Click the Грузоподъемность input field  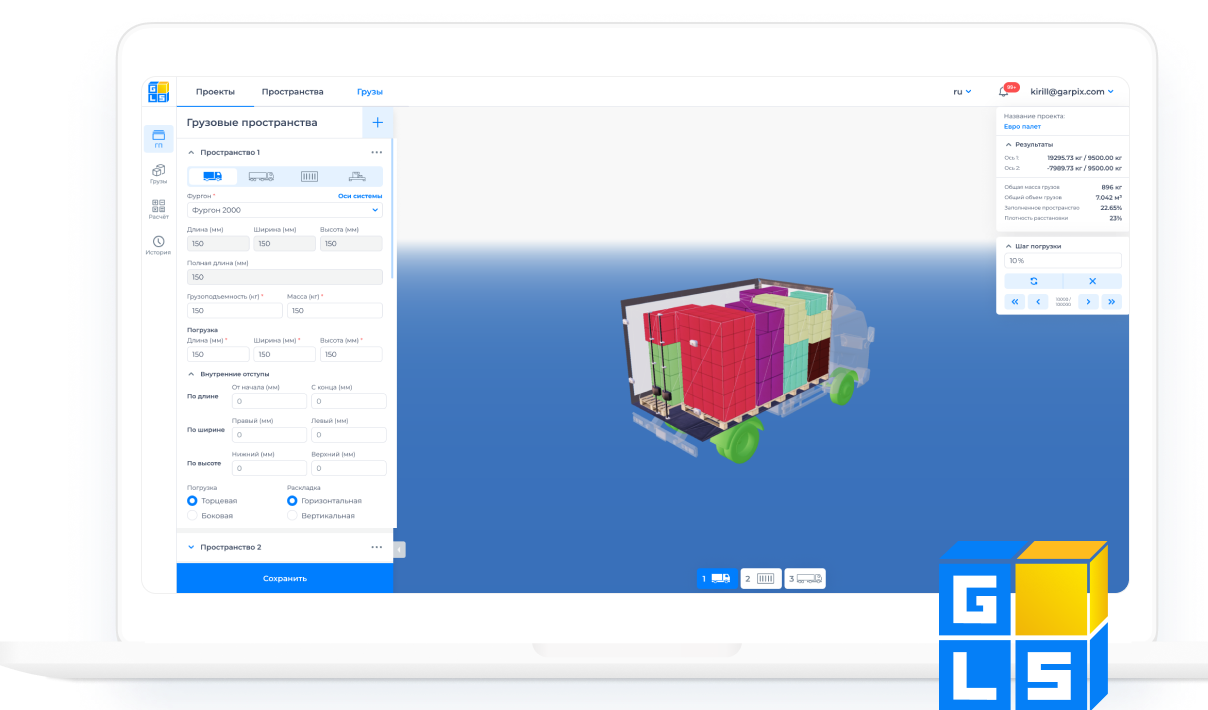coord(234,311)
